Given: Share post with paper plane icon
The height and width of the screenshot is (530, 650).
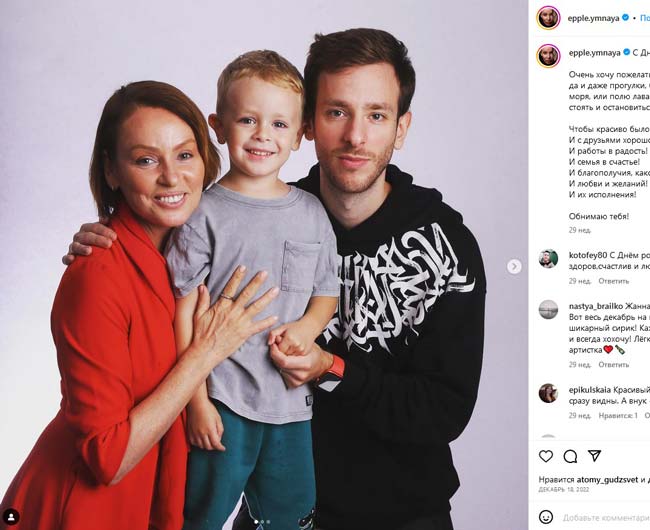Looking at the screenshot, I should [594, 456].
